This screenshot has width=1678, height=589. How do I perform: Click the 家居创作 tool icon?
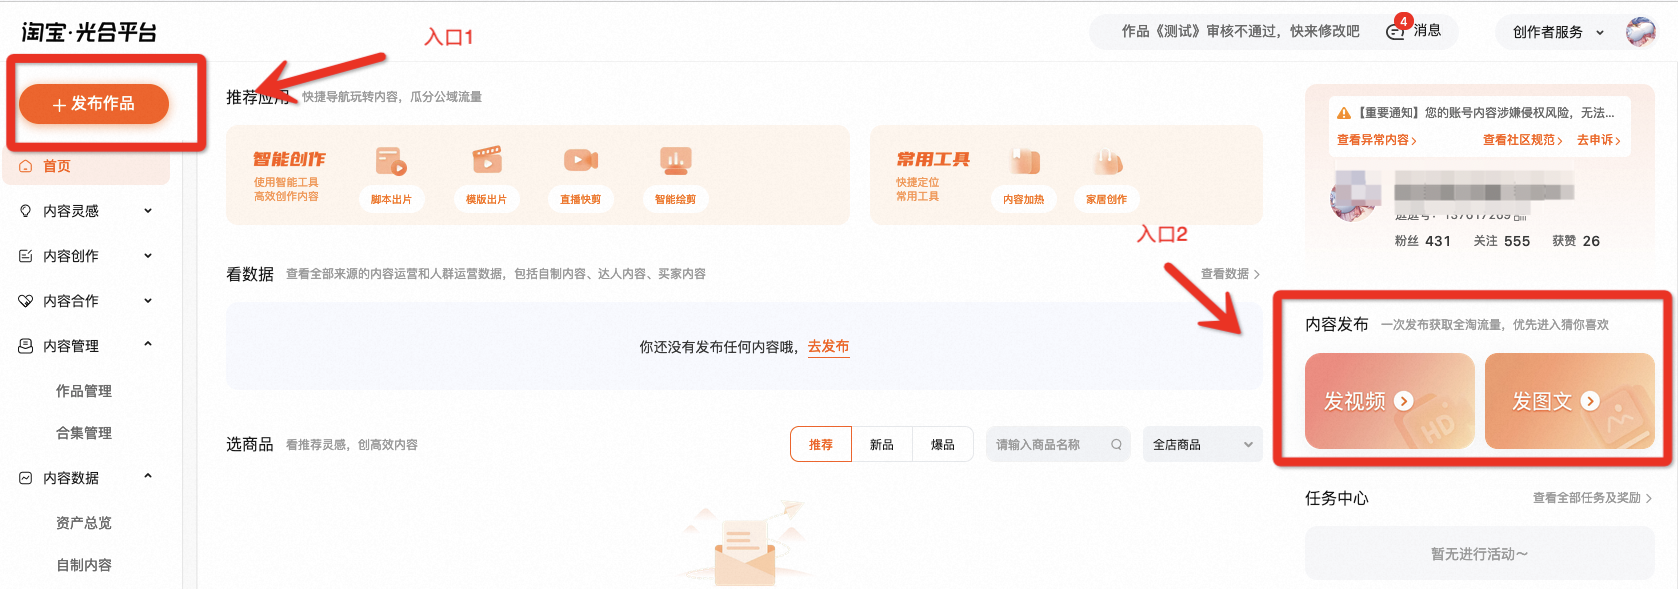[1107, 160]
